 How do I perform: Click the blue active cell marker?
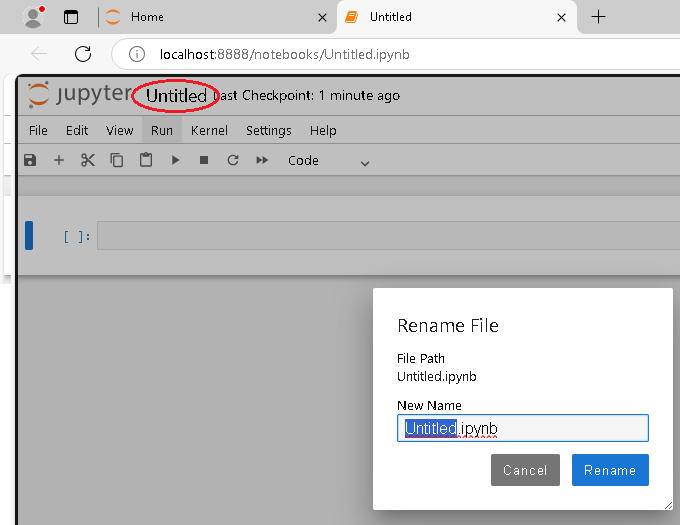coord(29,235)
